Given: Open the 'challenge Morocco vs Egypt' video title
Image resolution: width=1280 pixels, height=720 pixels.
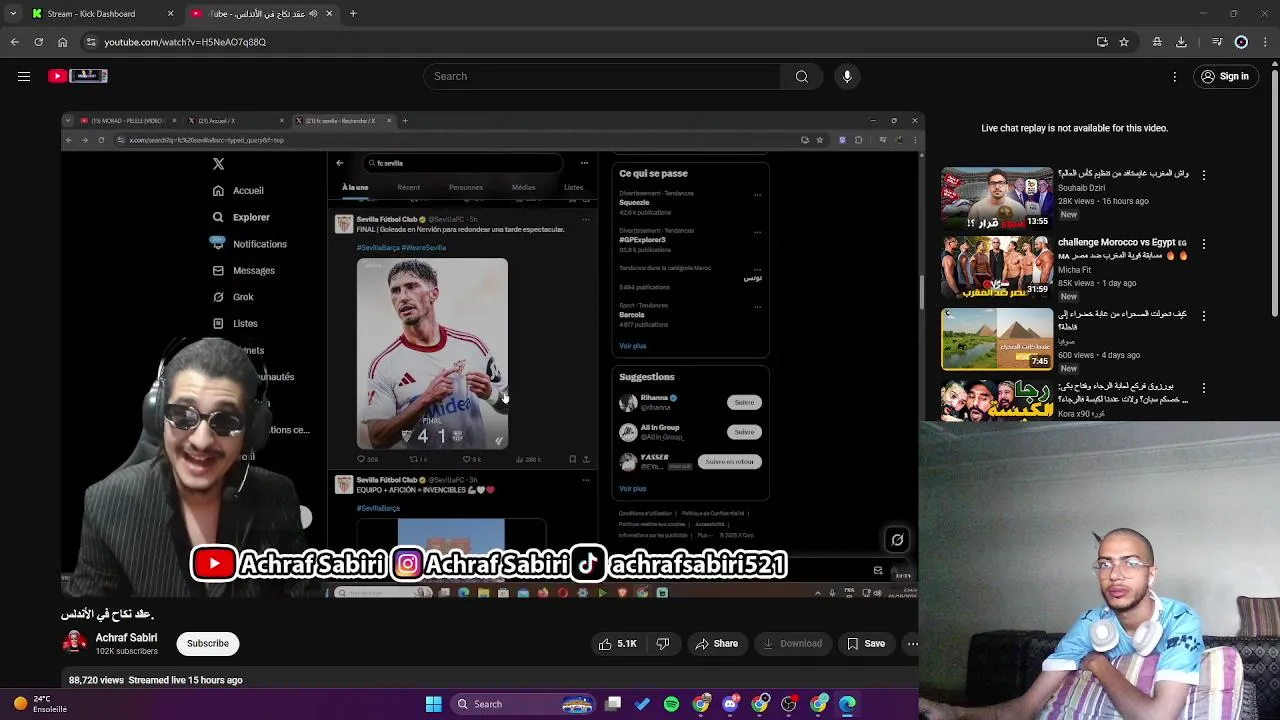Looking at the screenshot, I should tap(1123, 248).
